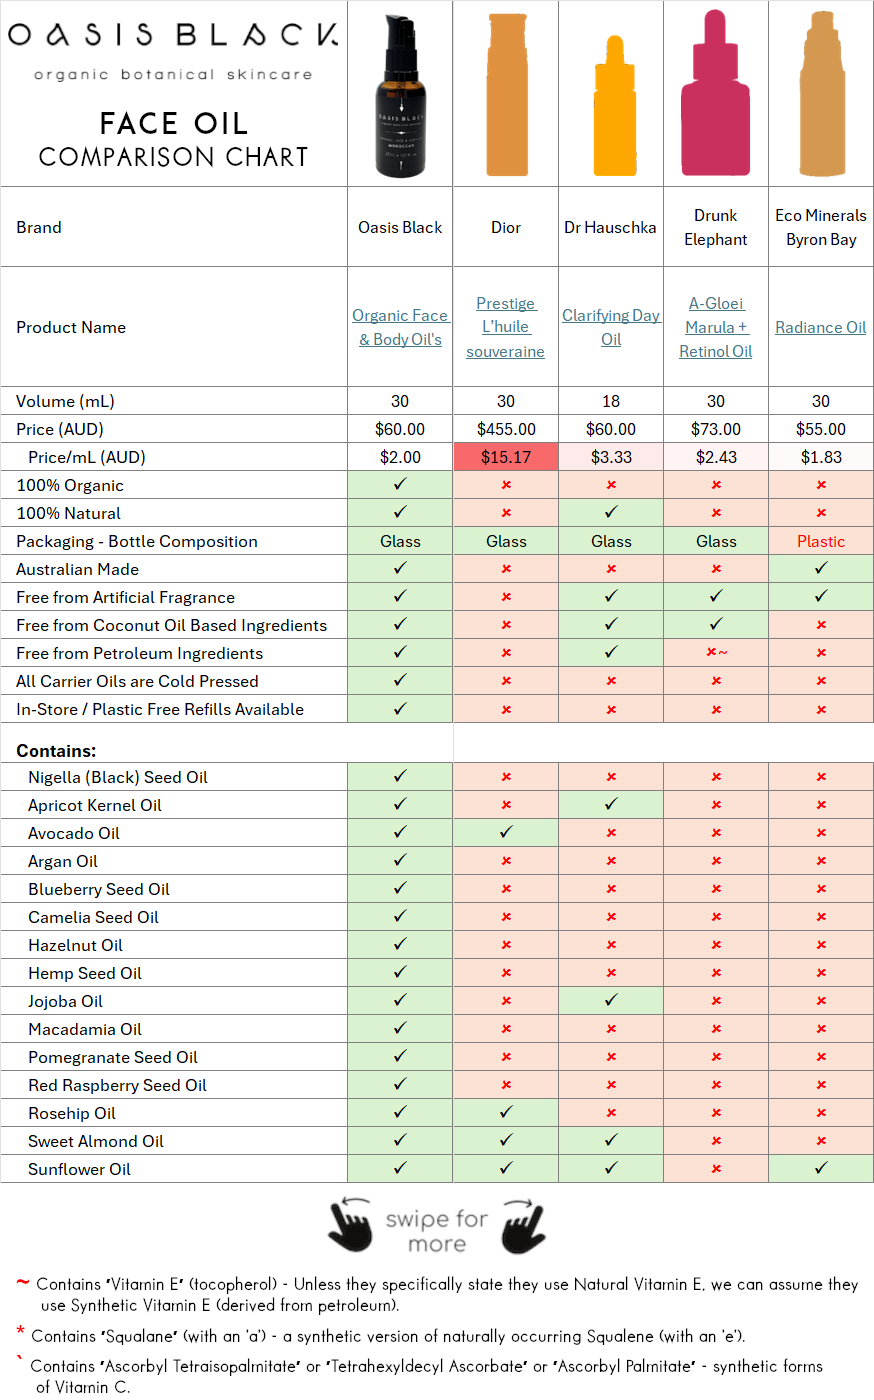Click Drunk Elephant Petroleum Ingredients cross with tilde
This screenshot has width=874, height=1400.
tap(717, 653)
